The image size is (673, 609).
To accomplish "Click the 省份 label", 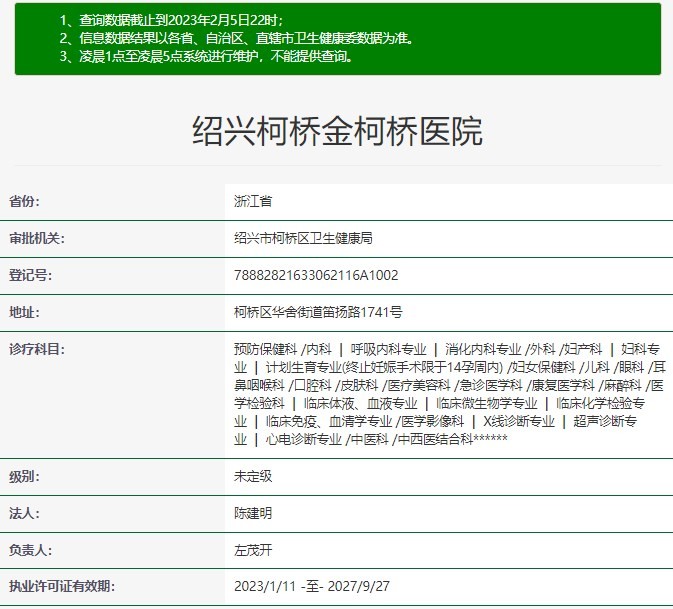I will (x=24, y=201).
